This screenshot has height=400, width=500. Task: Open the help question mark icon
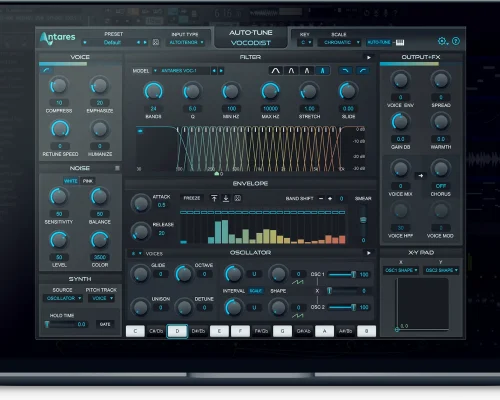click(456, 41)
